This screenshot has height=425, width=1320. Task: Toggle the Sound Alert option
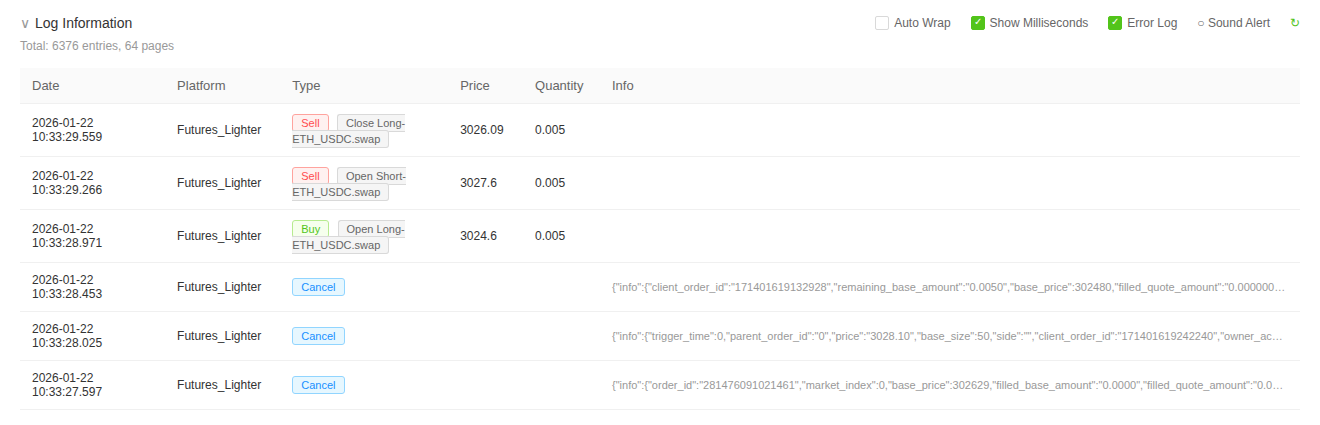[x=1233, y=23]
